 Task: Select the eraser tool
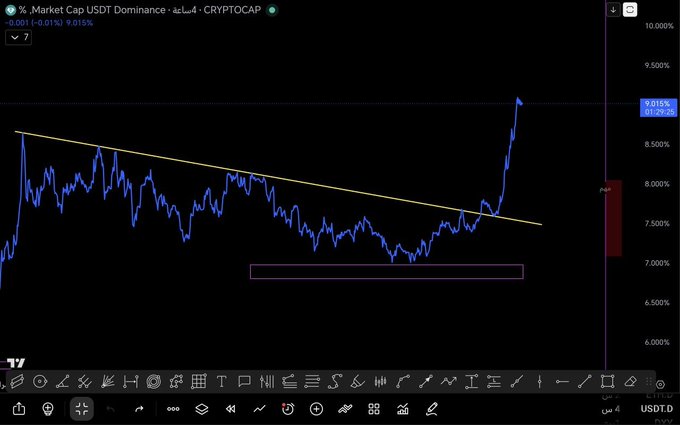pos(630,382)
